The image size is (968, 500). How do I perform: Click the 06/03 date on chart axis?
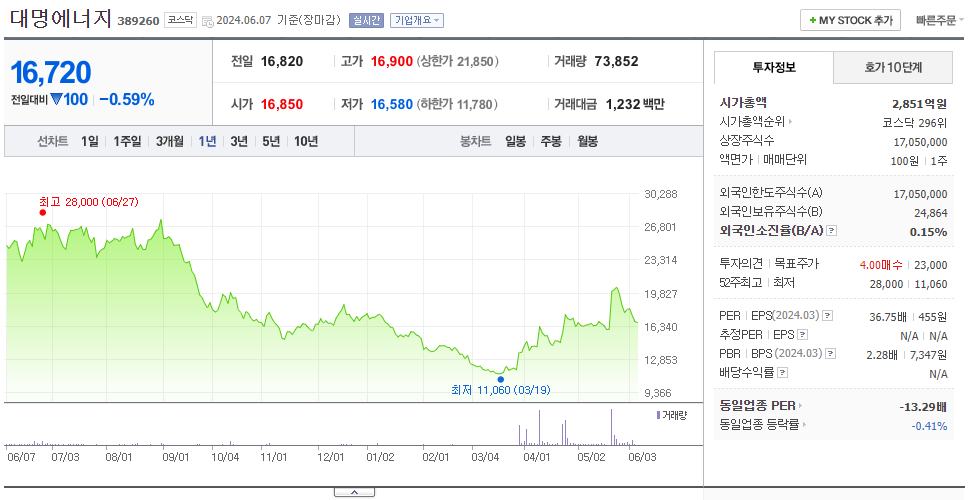[642, 457]
